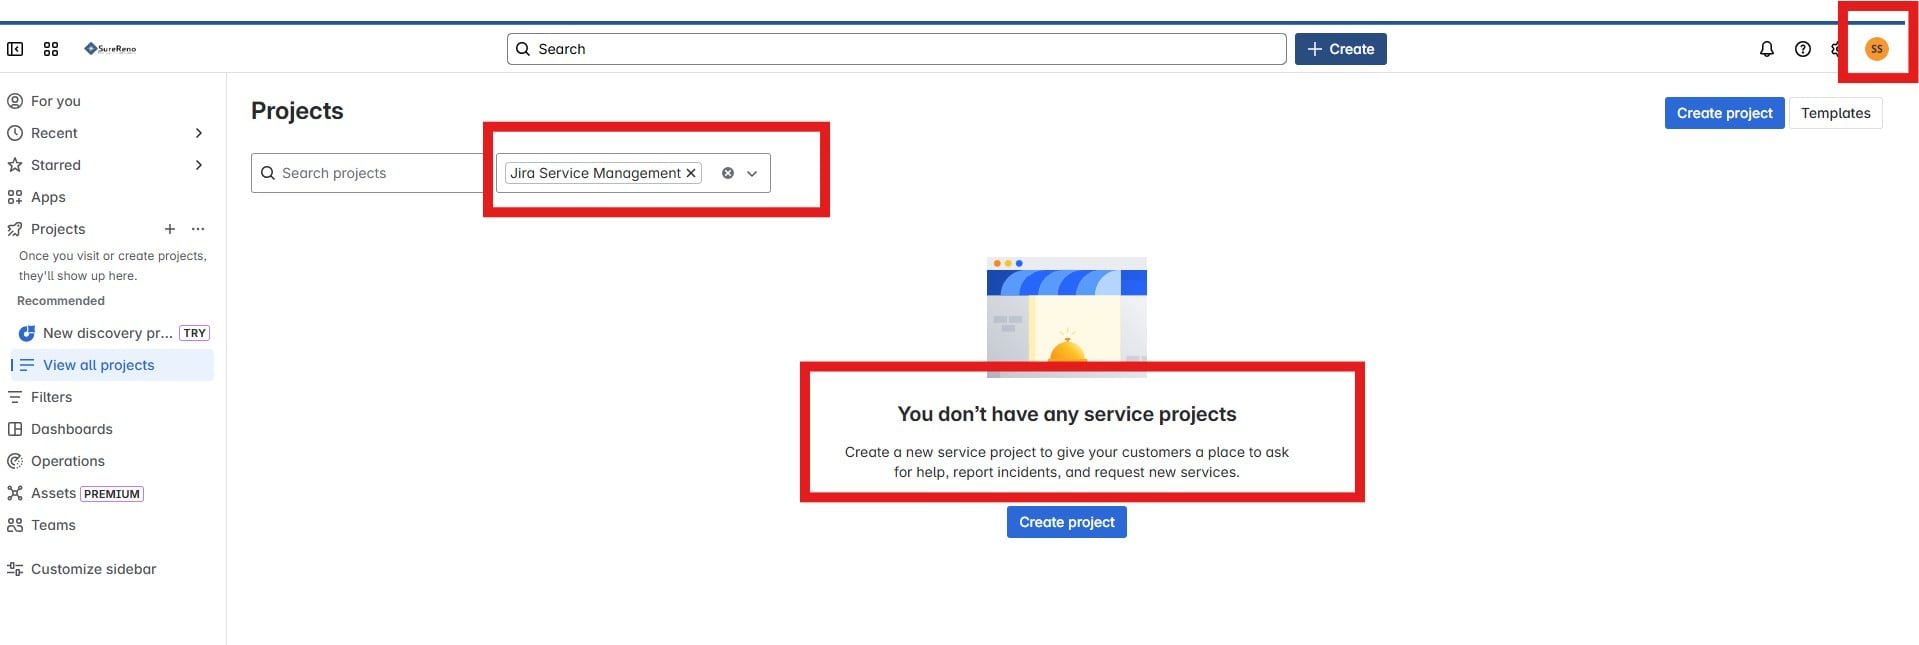Expand the Starred chevron
Screen dimensions: 1919x645
pos(199,165)
